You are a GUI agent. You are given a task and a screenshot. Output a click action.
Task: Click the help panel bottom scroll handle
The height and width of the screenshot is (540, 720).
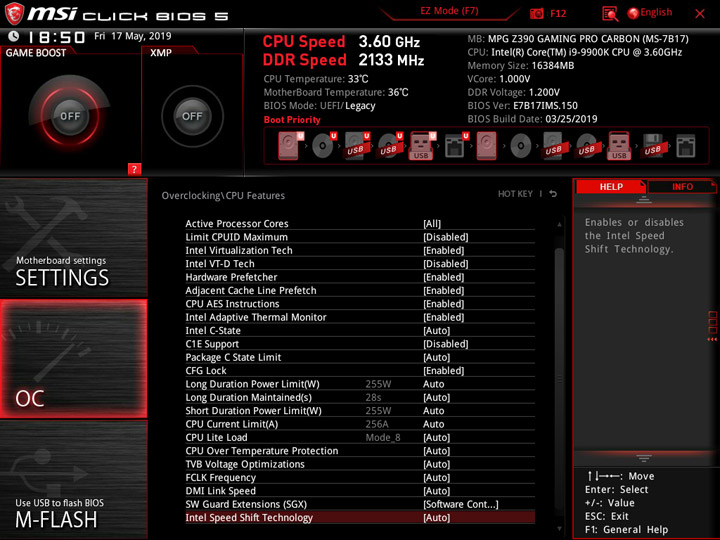644,458
